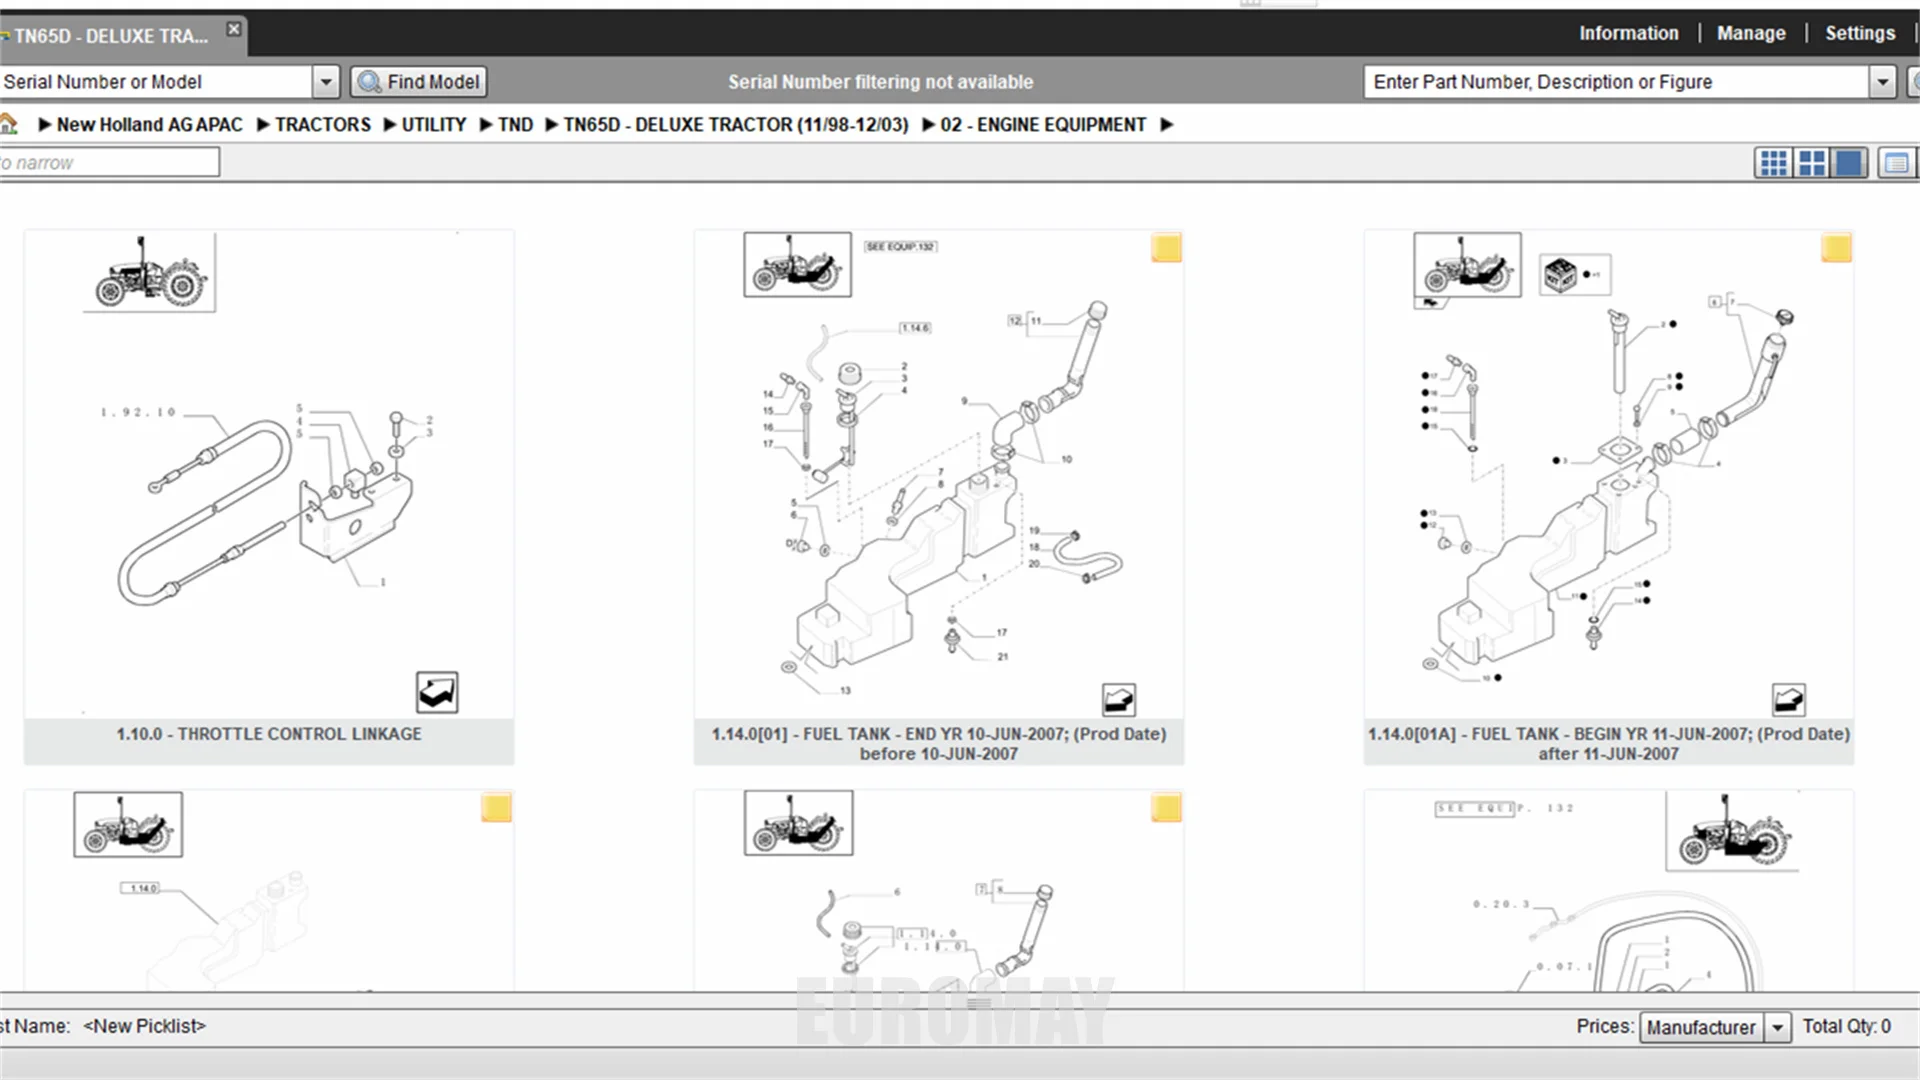Select the large single thumbnail view
Image resolution: width=1920 pixels, height=1080 pixels.
pyautogui.click(x=1849, y=163)
